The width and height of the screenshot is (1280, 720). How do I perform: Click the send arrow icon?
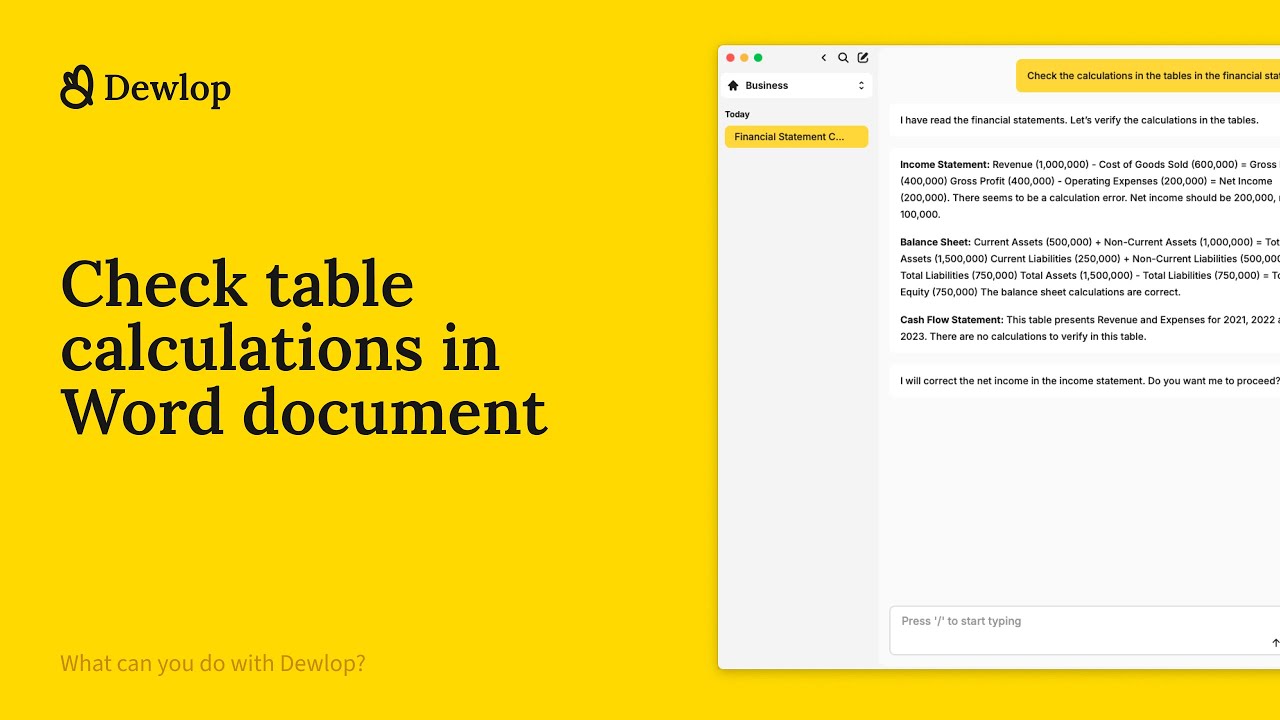point(1275,643)
